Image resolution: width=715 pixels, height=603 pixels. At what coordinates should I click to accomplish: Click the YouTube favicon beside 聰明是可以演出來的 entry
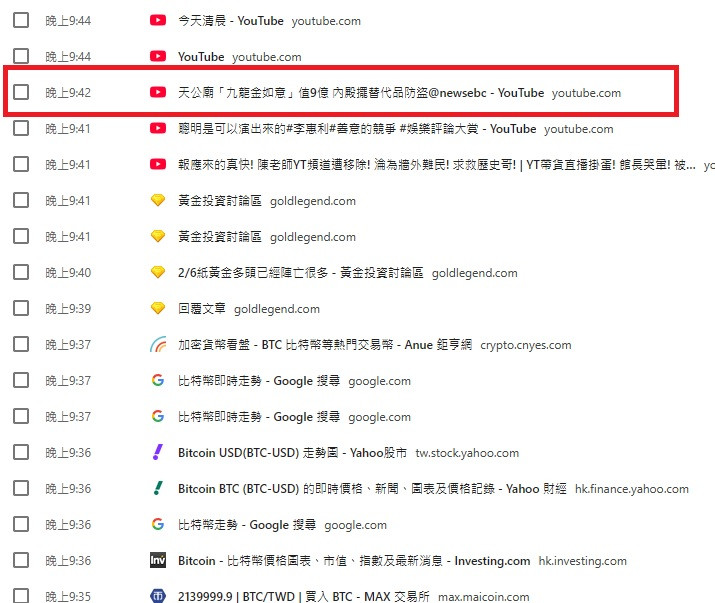pos(158,128)
